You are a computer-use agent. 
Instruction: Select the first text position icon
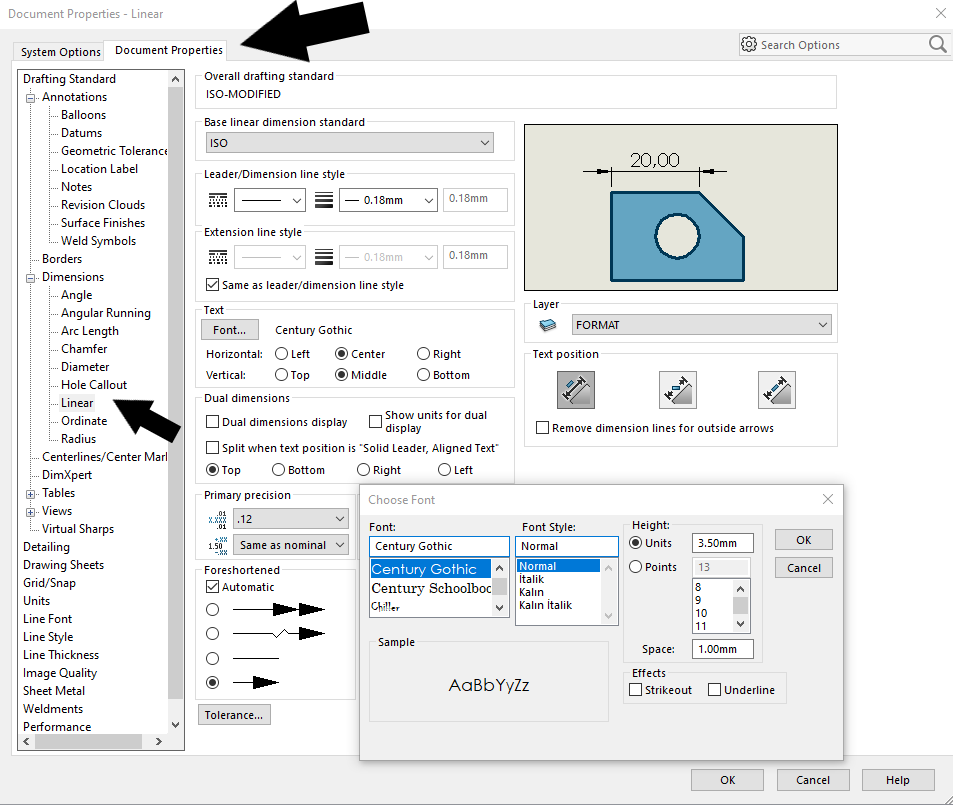(x=576, y=390)
